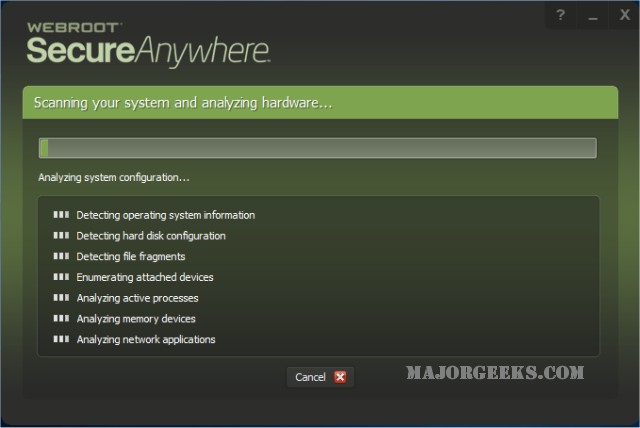The height and width of the screenshot is (428, 640).
Task: Click the status icon beside Detecting hard disk configuration
Action: point(60,236)
